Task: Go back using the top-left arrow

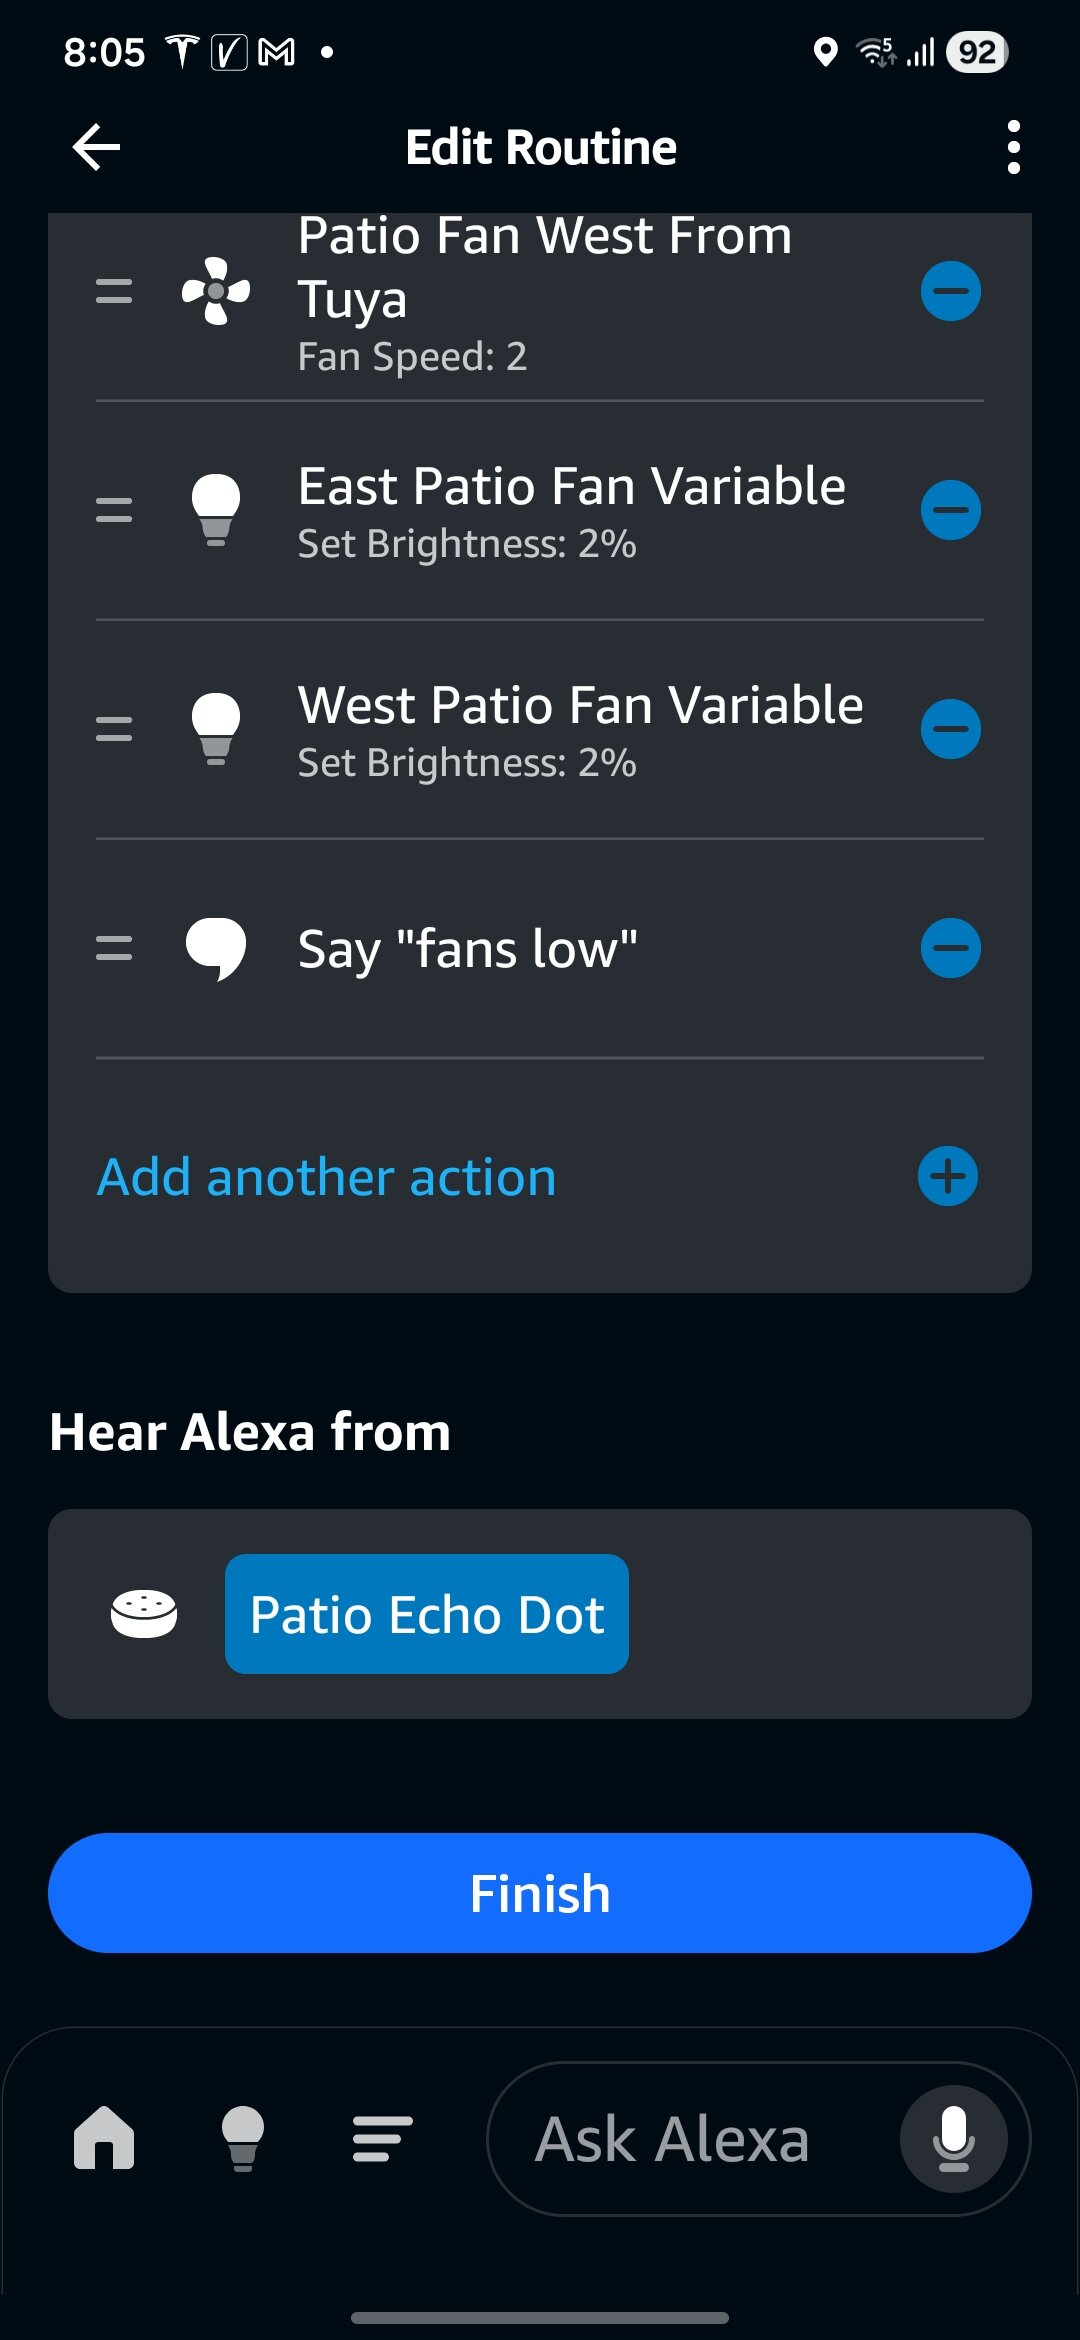Action: coord(97,147)
